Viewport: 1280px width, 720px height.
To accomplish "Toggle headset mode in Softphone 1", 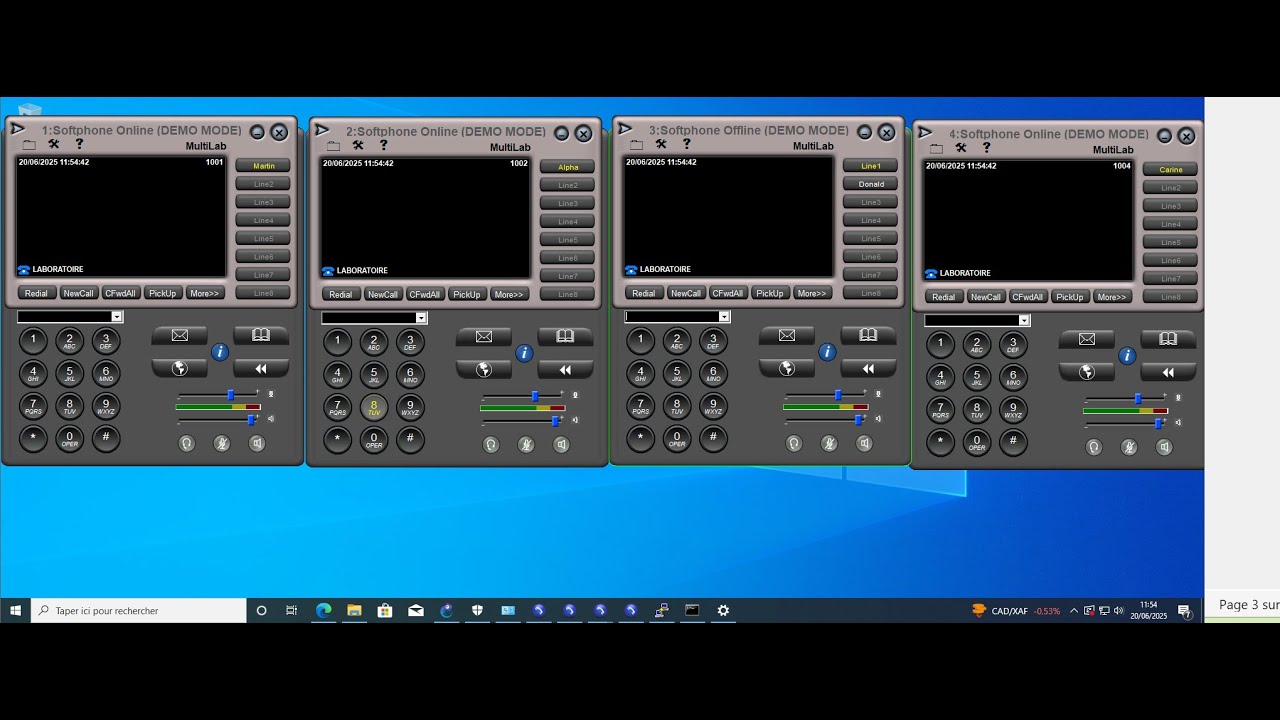I will coord(186,443).
